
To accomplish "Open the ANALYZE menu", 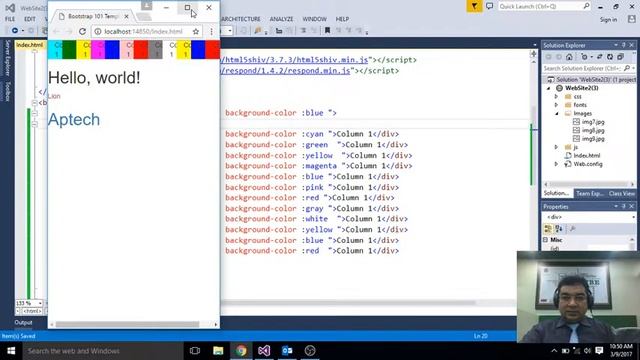I will point(281,19).
